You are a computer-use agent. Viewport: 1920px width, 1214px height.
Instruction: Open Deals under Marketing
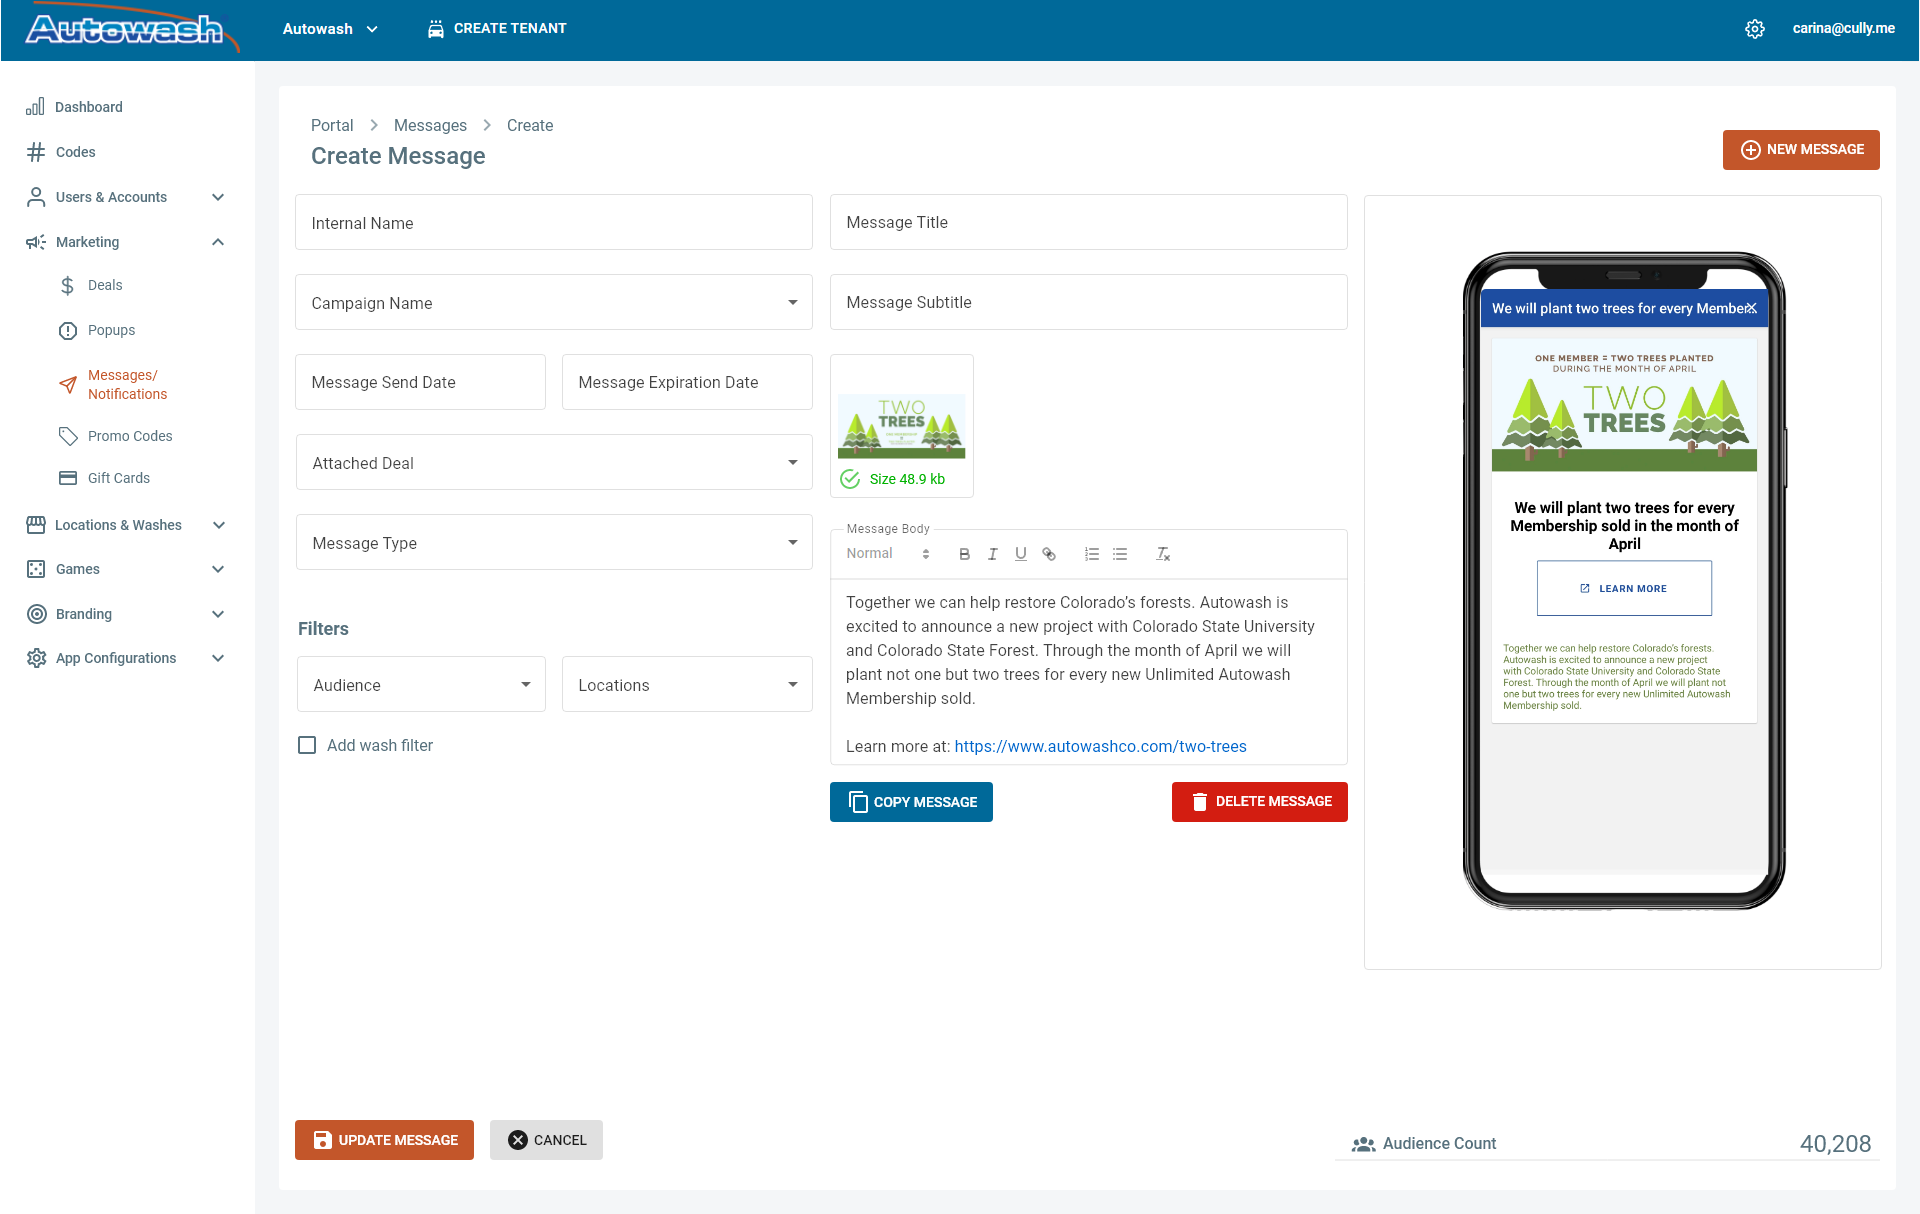[x=105, y=285]
